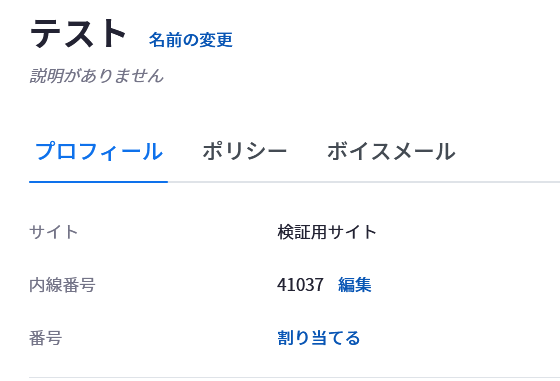Click the blue underline below プロフィール
The image size is (560, 381).
[x=99, y=182]
